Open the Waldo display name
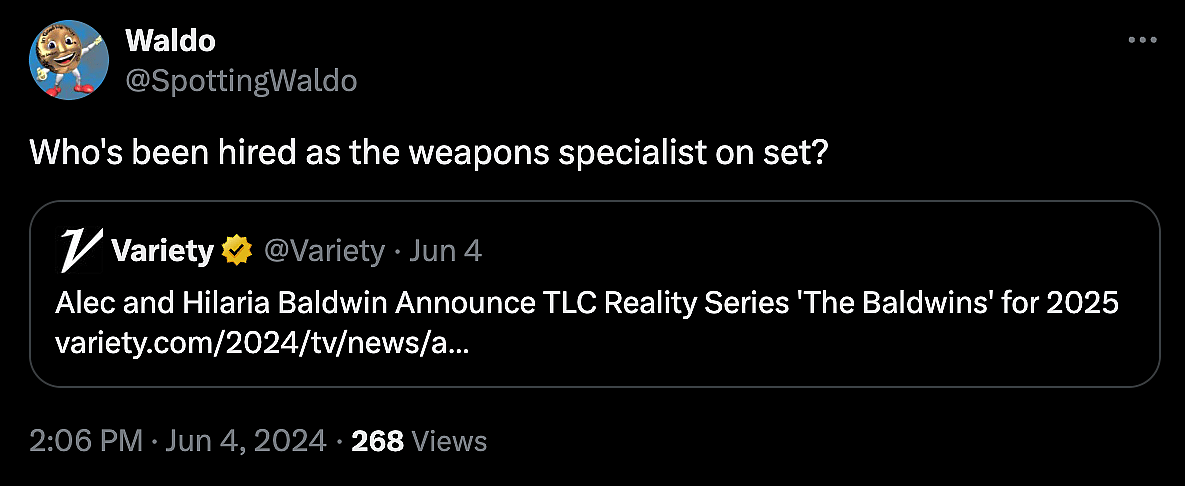Image resolution: width=1185 pixels, height=486 pixels. click(170, 41)
